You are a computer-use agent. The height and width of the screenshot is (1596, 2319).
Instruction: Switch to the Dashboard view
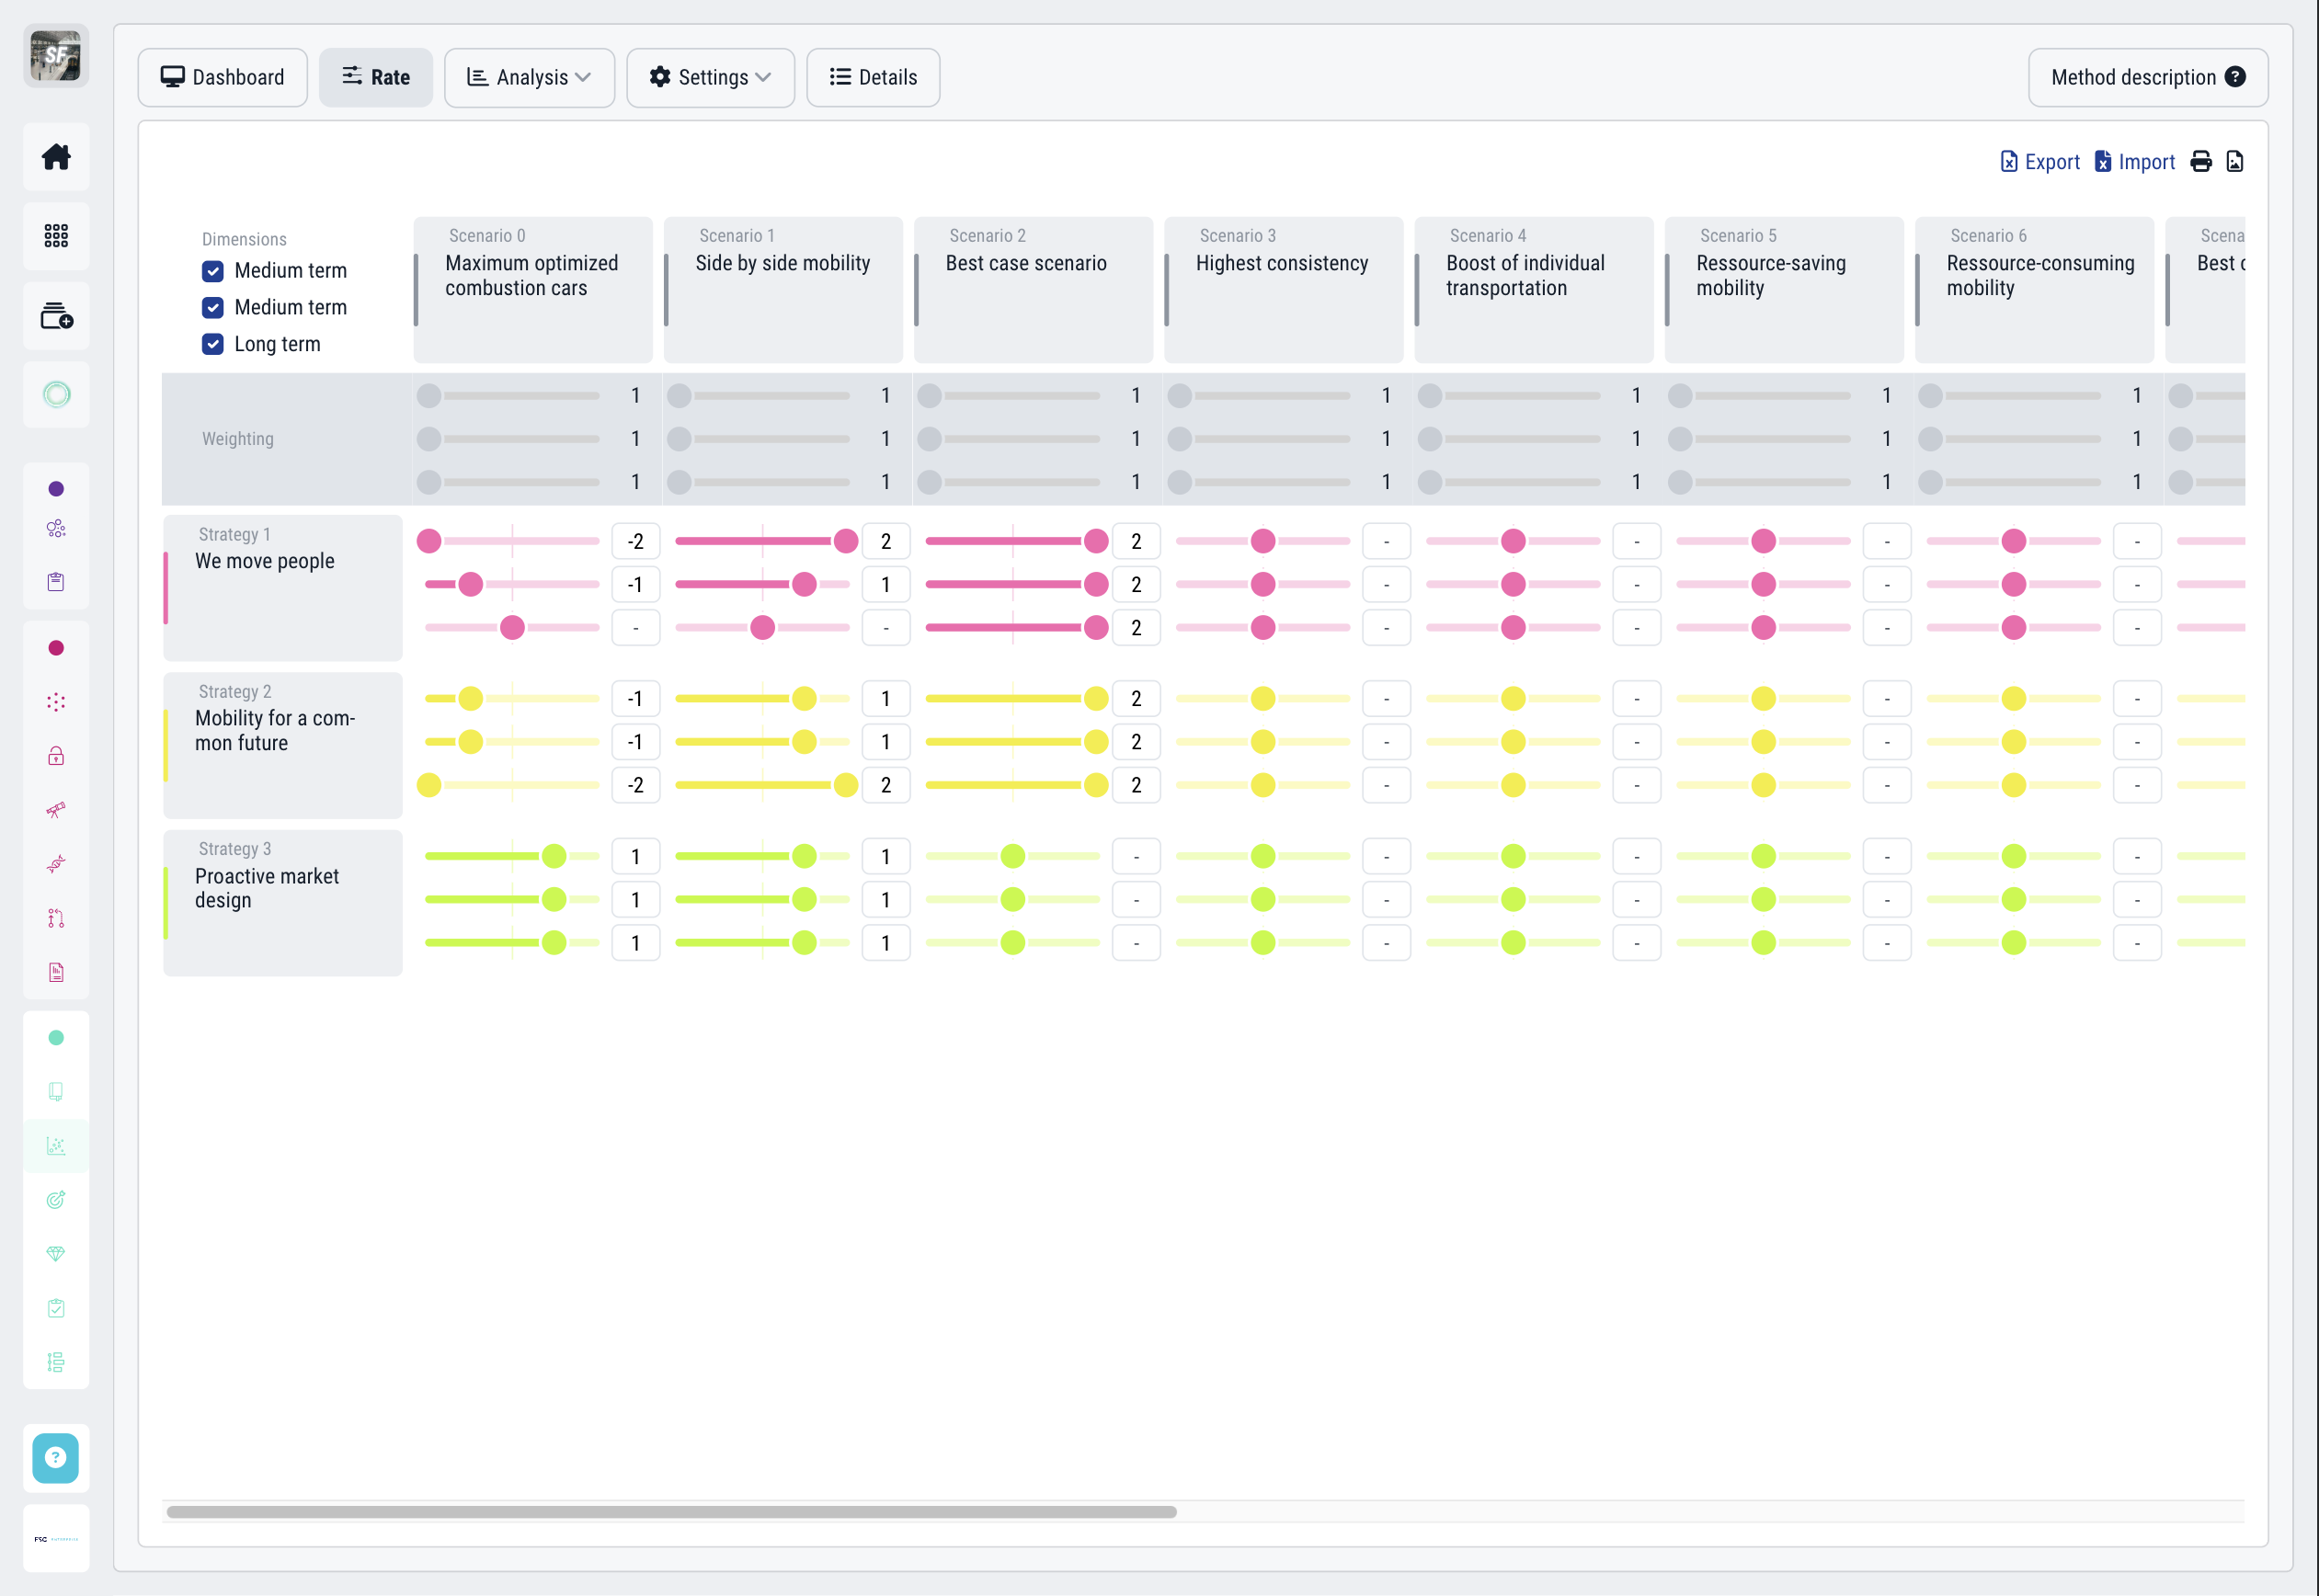coord(222,77)
